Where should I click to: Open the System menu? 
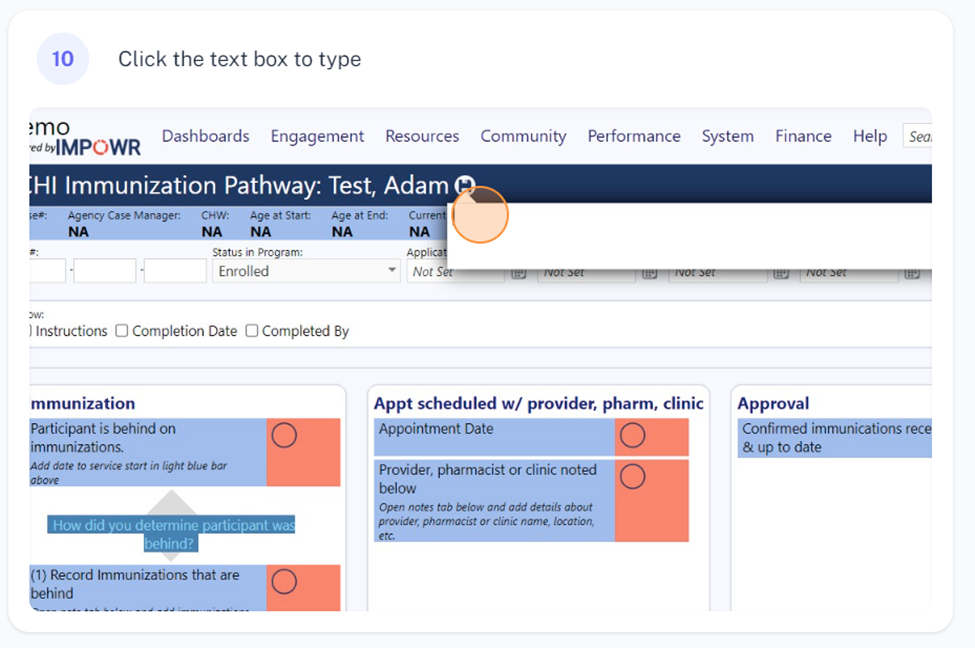728,136
